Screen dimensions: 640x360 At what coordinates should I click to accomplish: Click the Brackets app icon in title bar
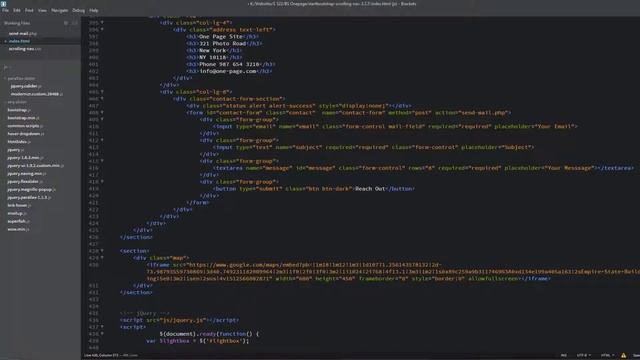click(4, 4)
